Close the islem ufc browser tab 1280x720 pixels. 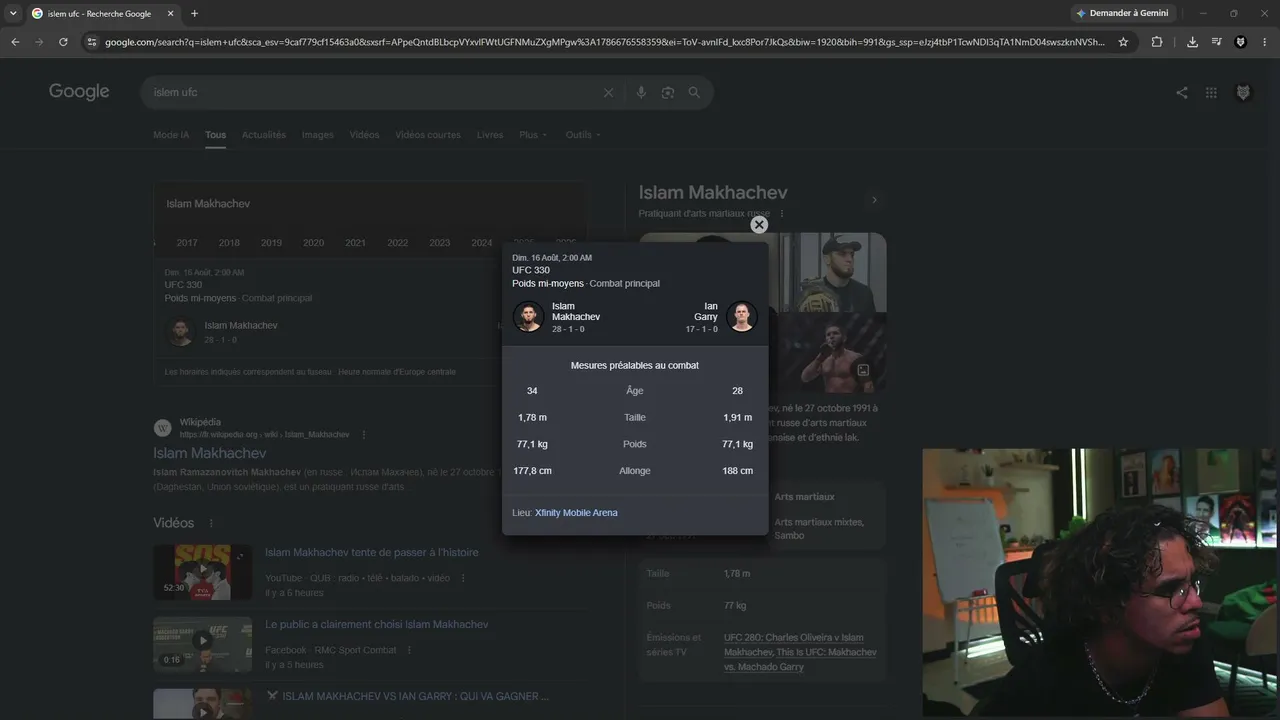pyautogui.click(x=170, y=14)
